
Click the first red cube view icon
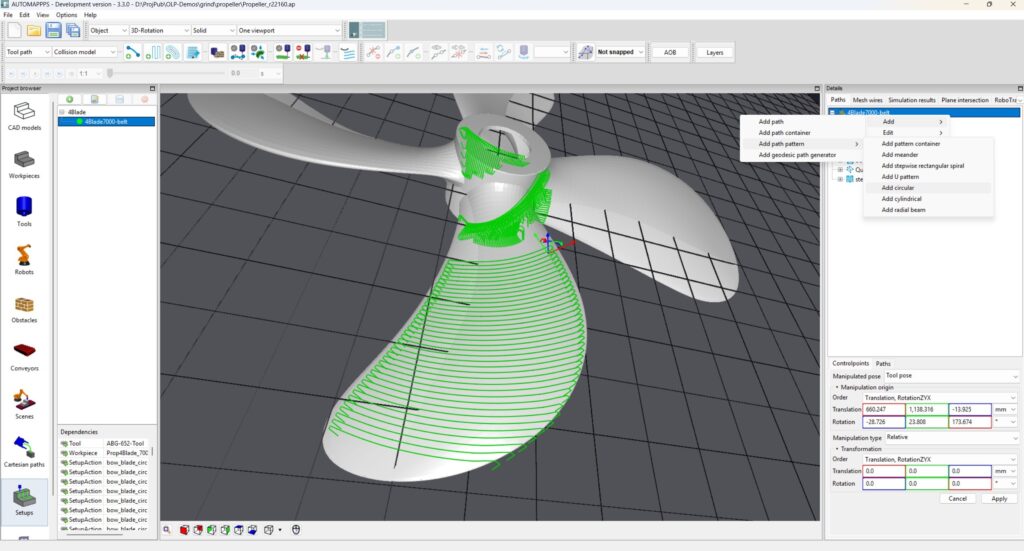(184, 530)
